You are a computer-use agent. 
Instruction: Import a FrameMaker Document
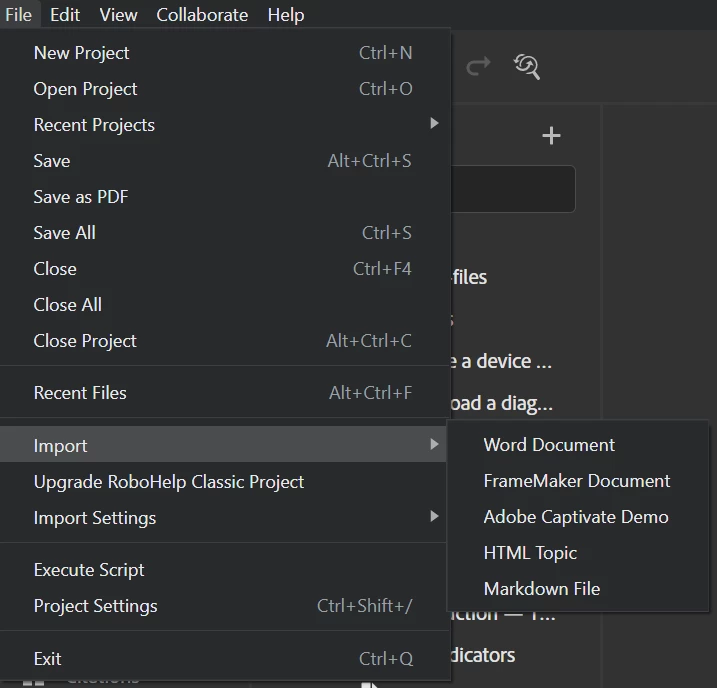click(578, 481)
